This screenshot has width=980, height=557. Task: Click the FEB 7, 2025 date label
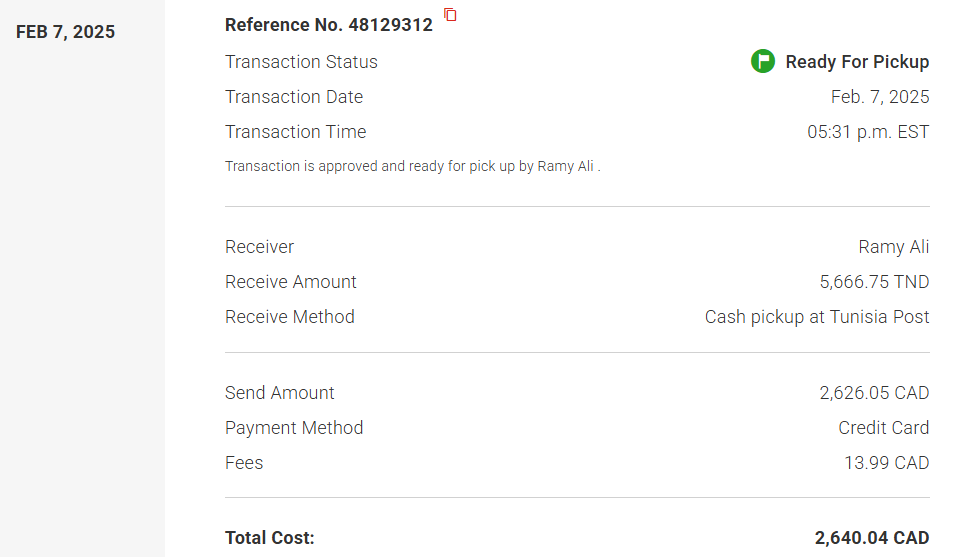click(65, 32)
